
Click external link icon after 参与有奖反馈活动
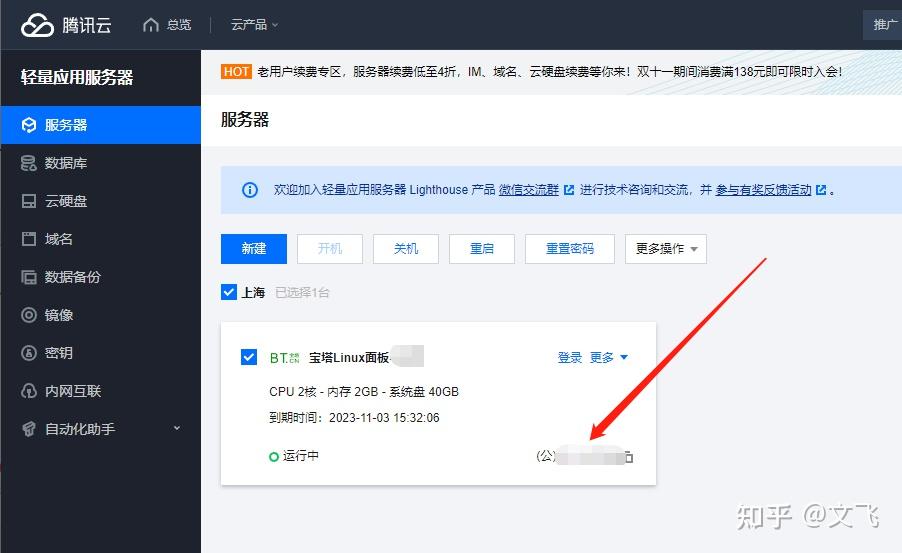pos(821,190)
